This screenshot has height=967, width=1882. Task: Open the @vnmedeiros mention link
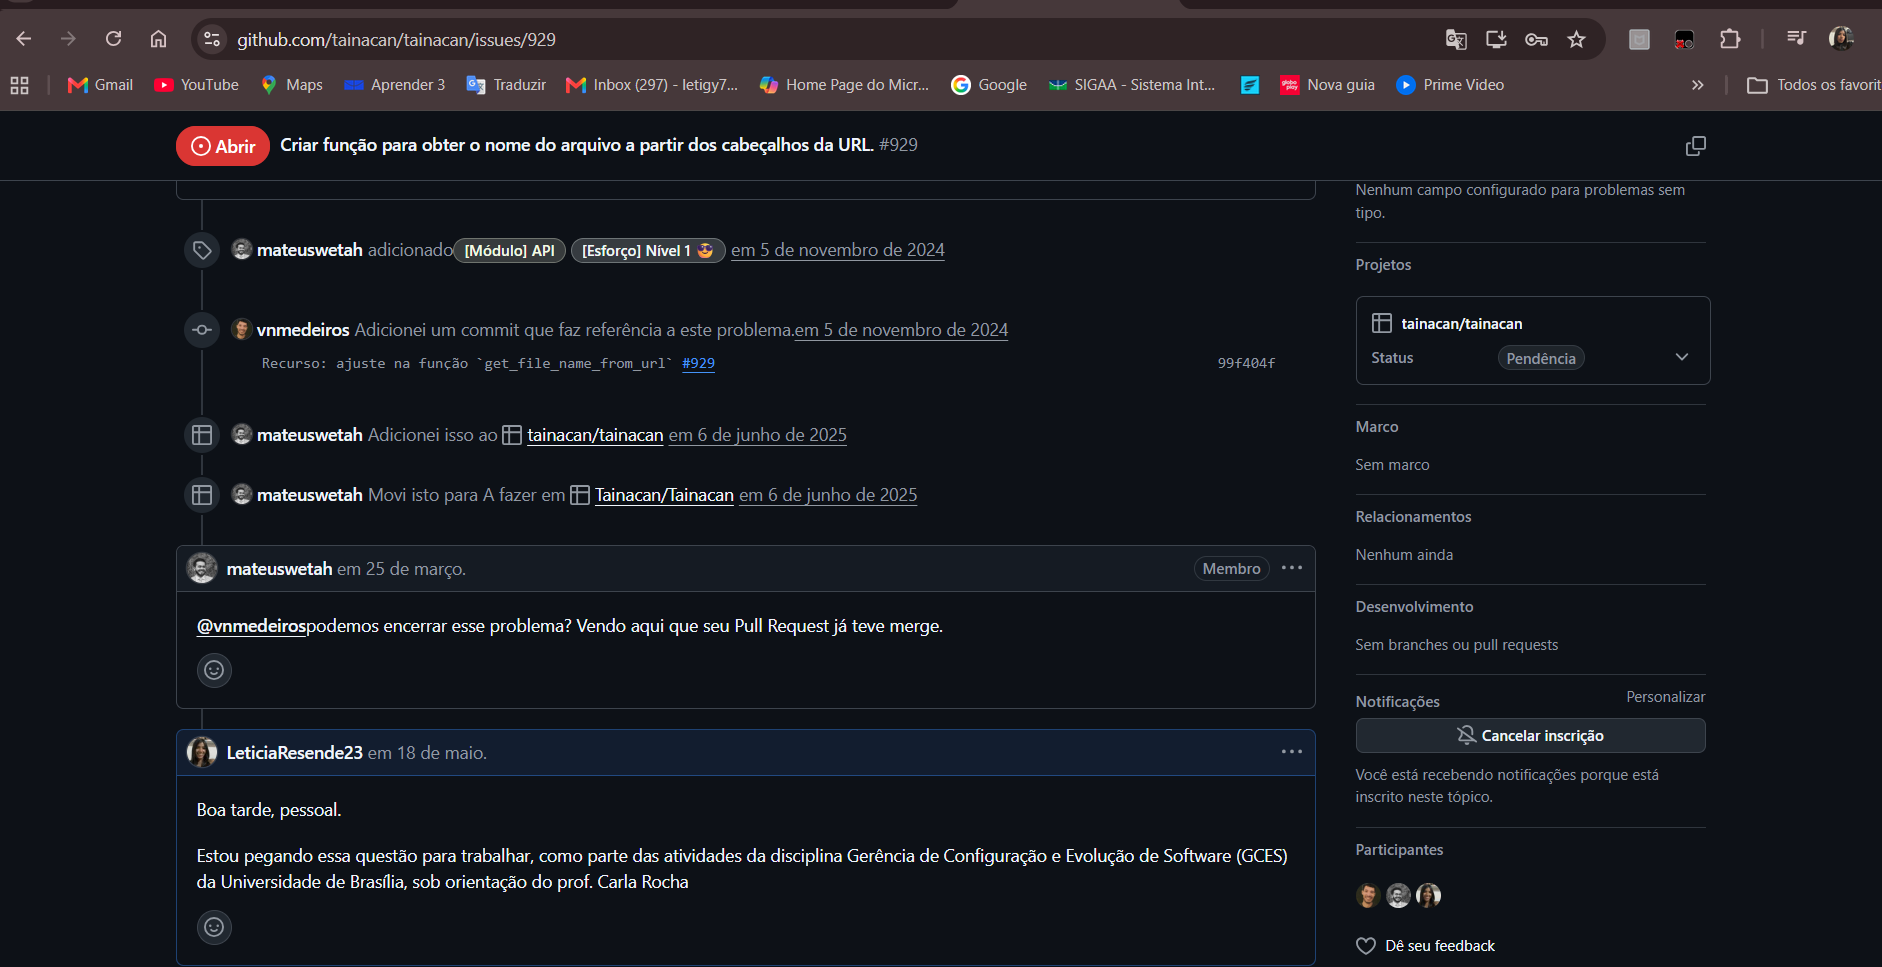click(251, 626)
